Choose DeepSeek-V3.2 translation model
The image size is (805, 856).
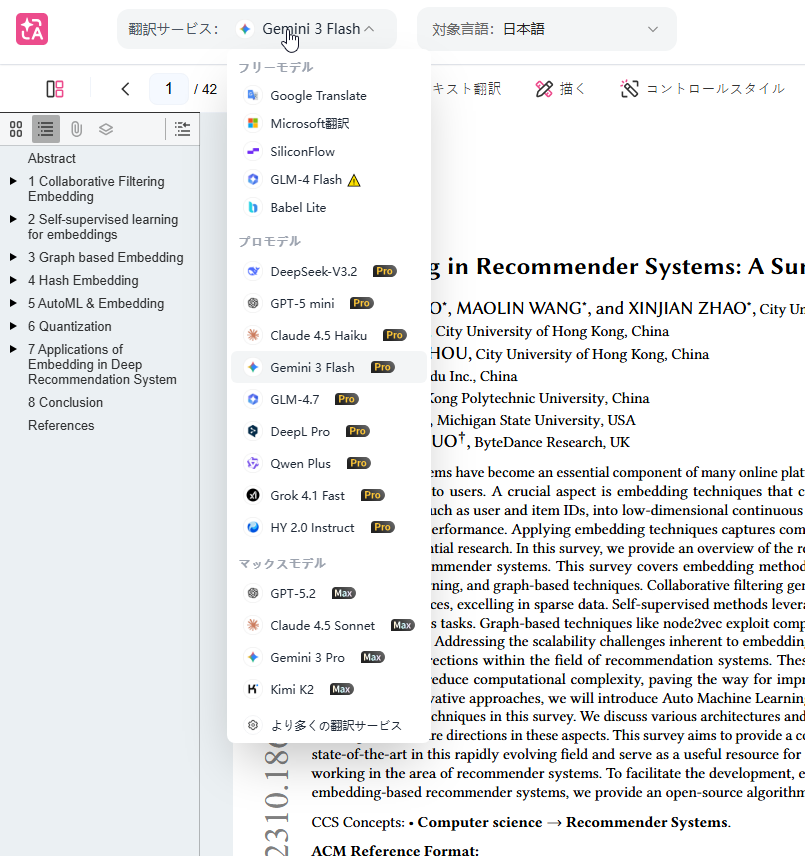click(313, 271)
